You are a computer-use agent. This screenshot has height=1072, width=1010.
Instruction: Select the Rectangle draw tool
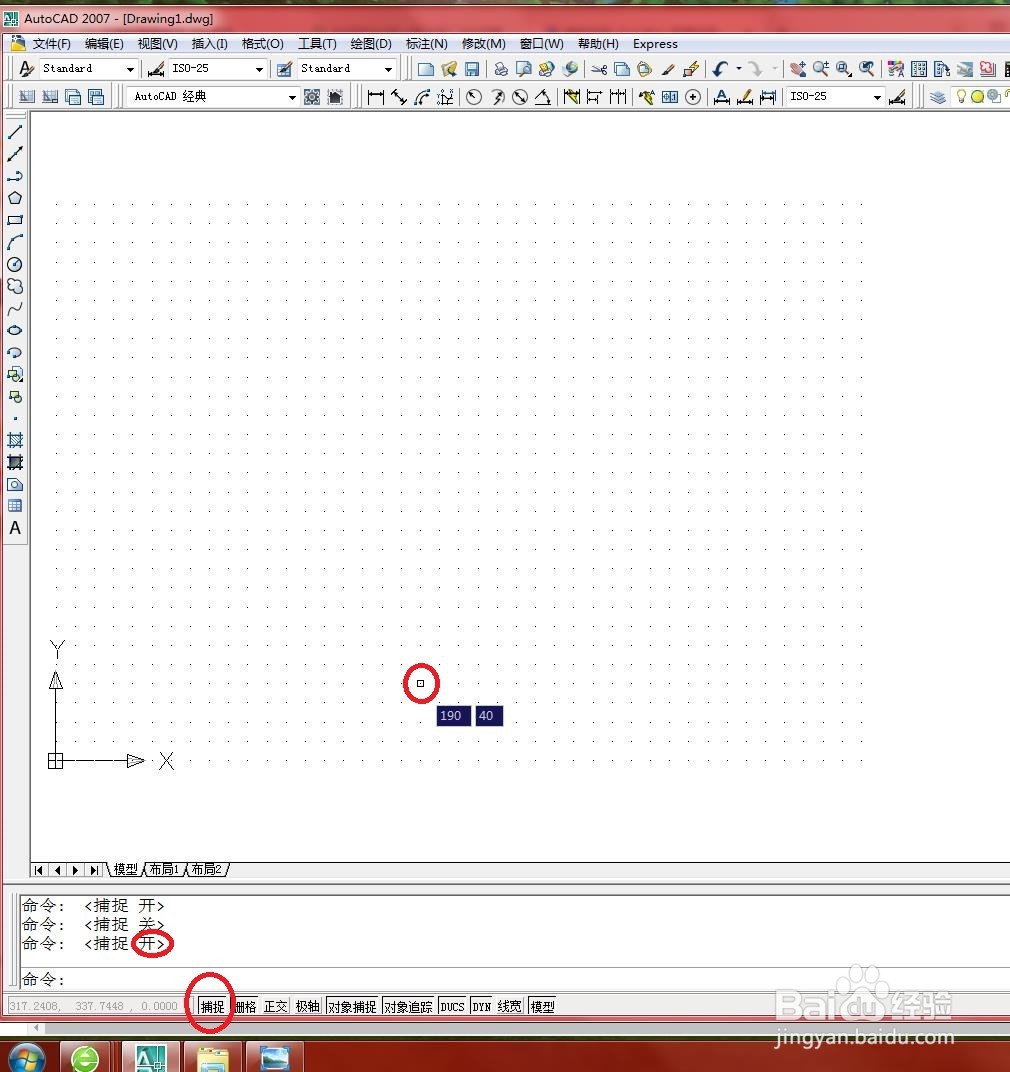(15, 220)
